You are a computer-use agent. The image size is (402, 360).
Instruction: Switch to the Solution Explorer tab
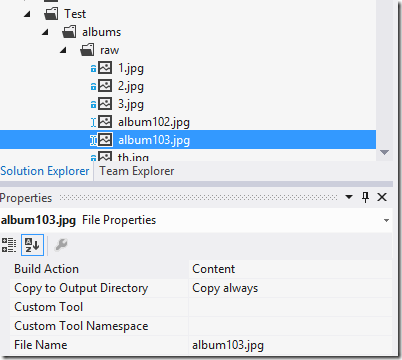45,171
